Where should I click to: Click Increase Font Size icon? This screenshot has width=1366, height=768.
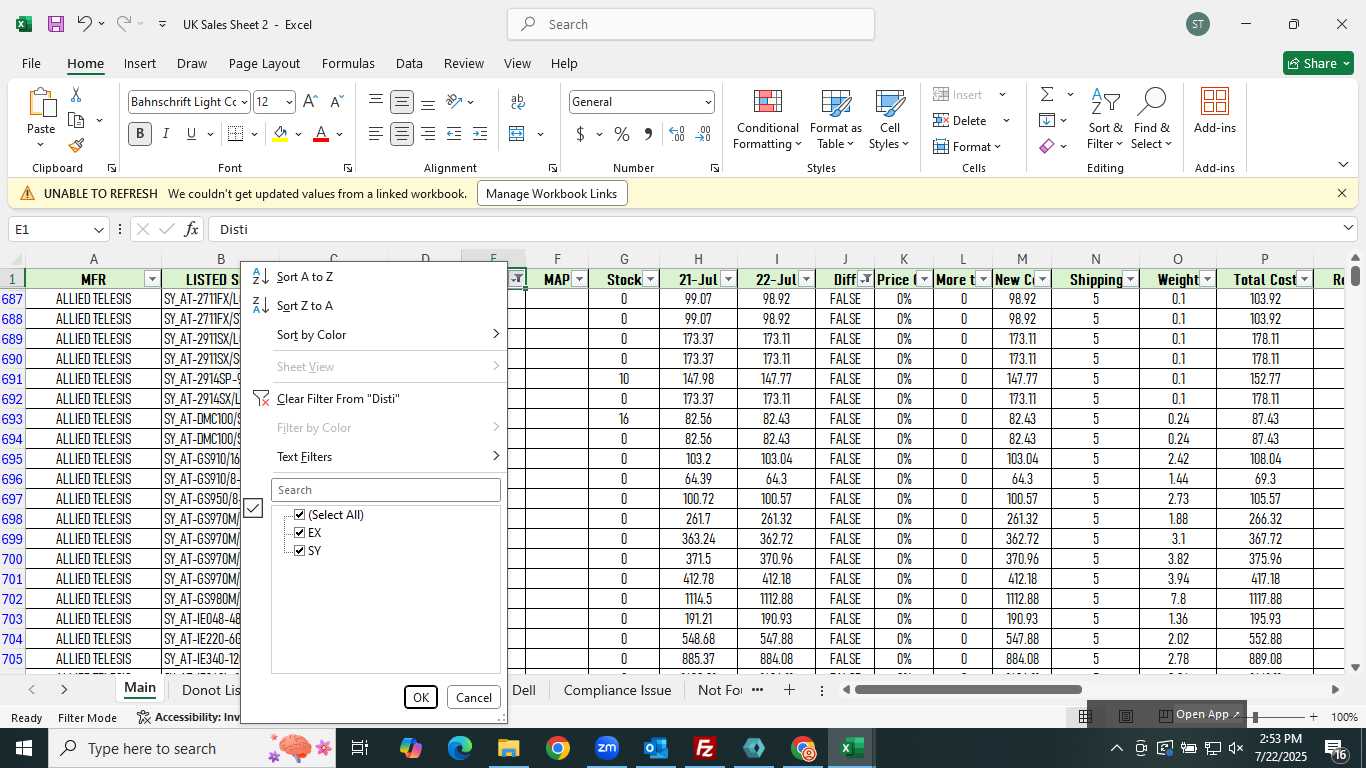[x=310, y=102]
